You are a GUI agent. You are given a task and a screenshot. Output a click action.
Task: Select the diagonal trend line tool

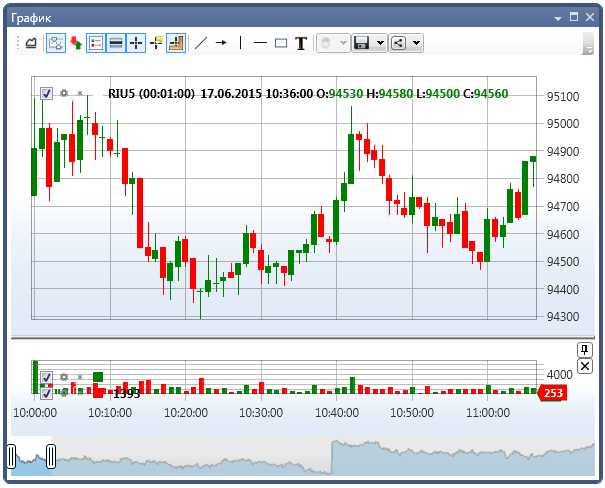pos(201,43)
